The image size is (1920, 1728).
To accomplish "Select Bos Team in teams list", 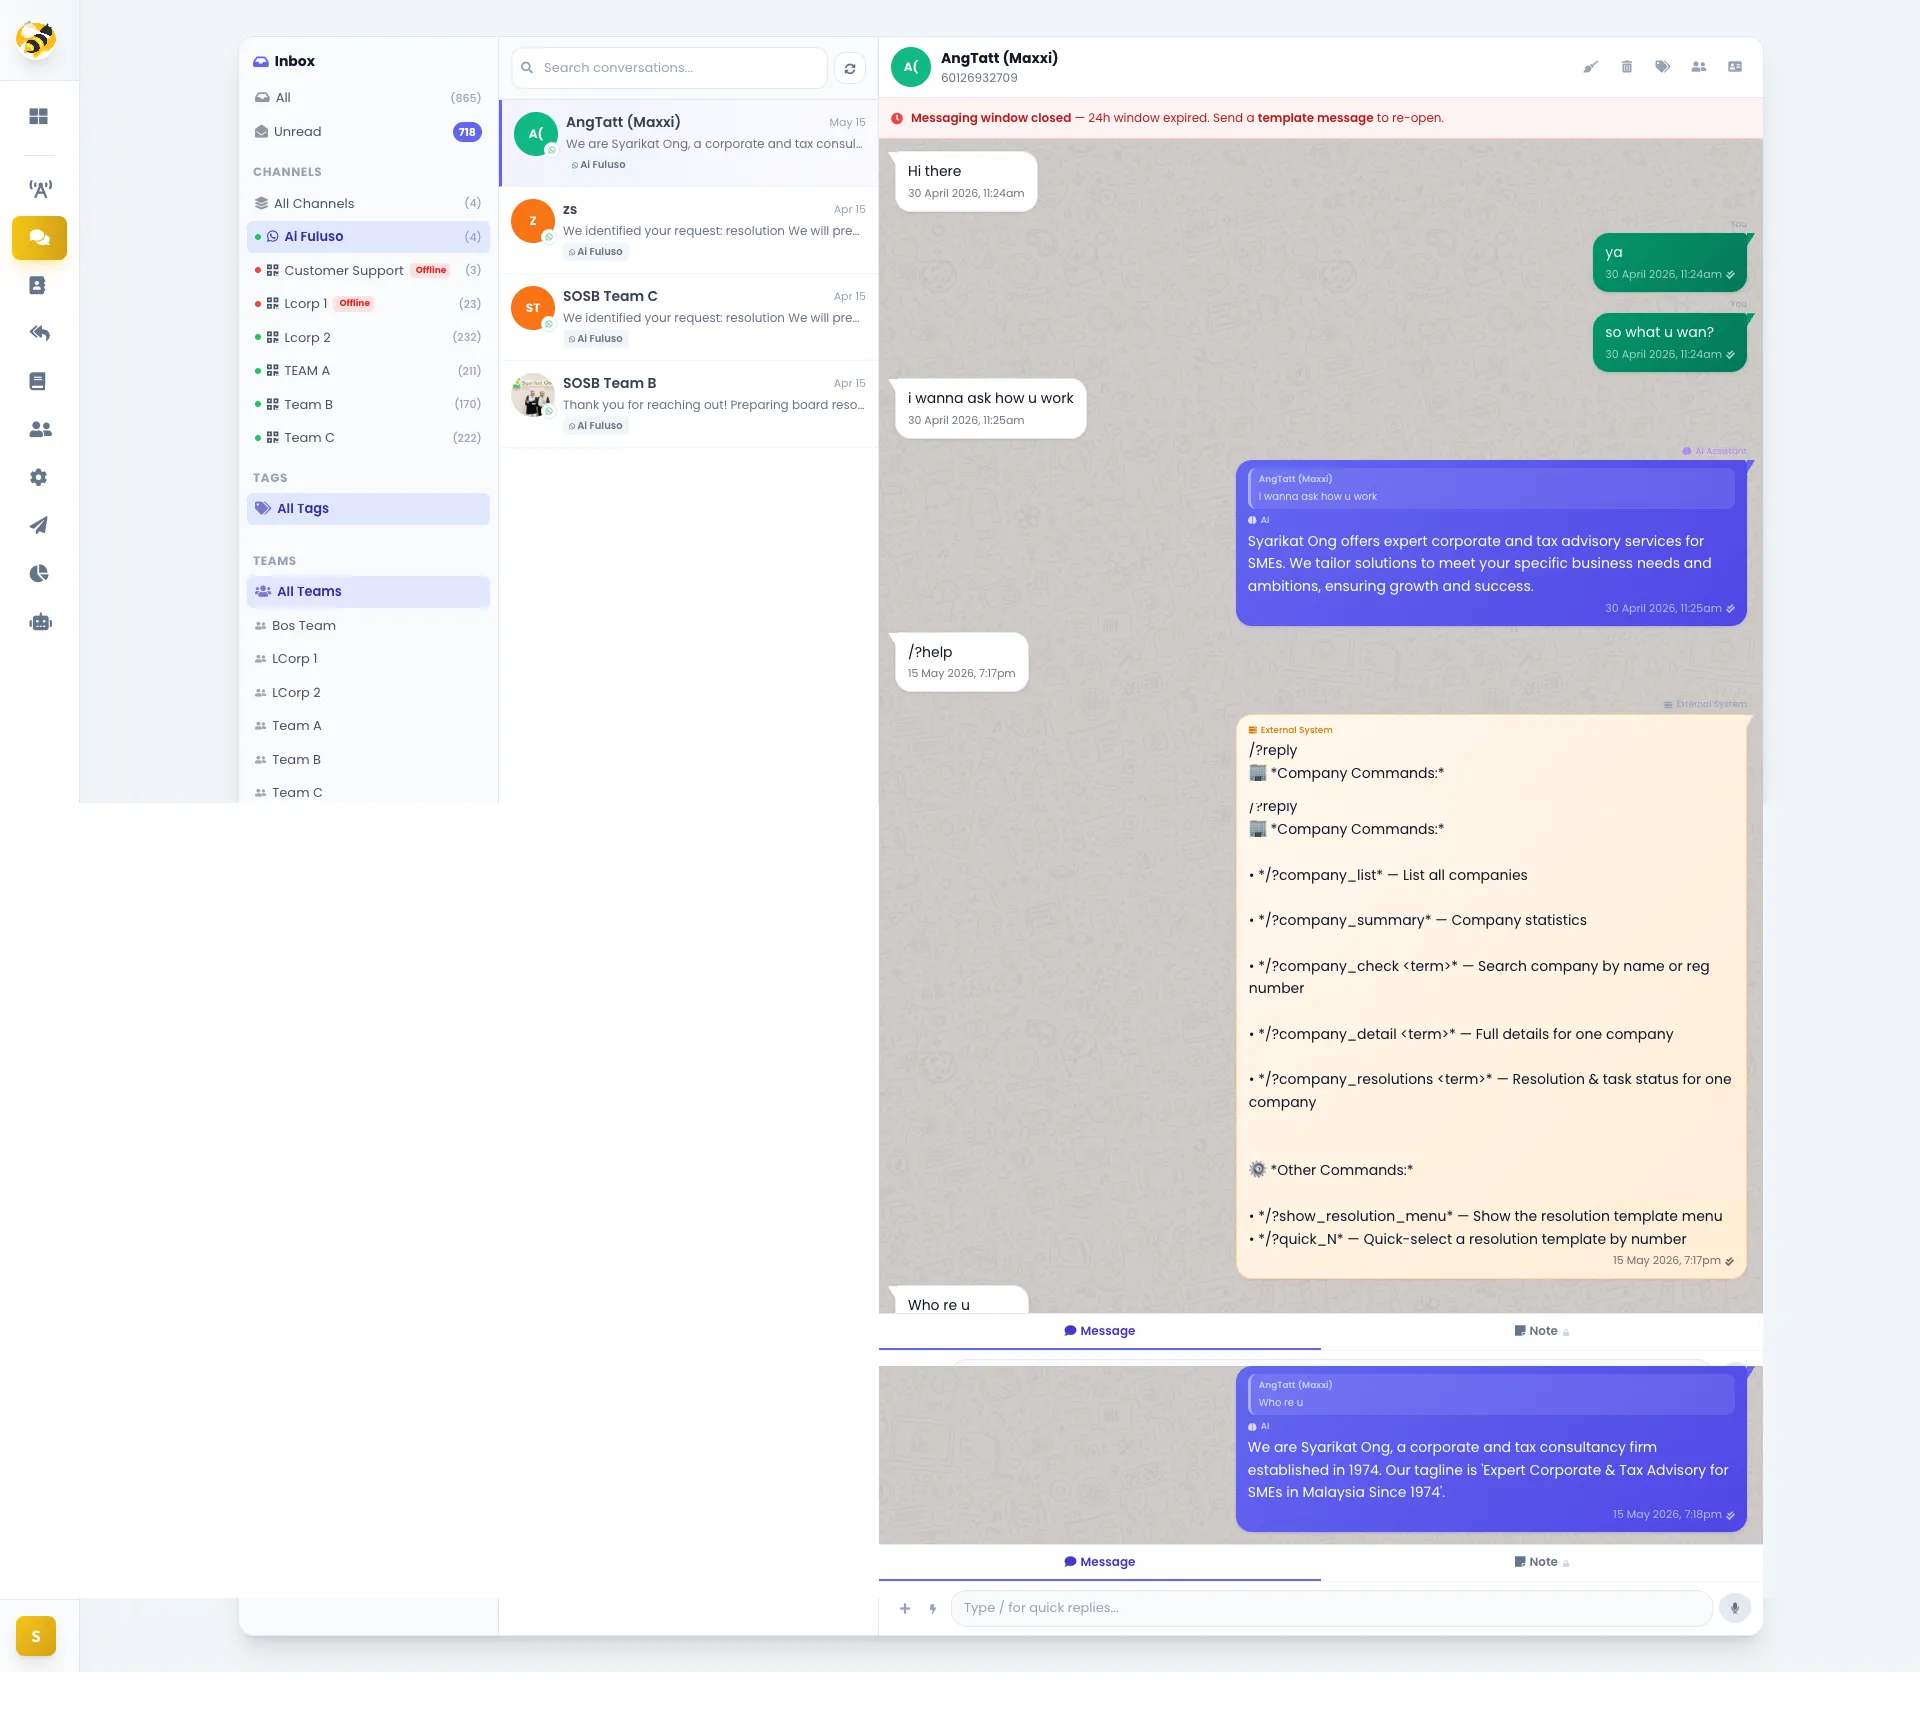I will [x=368, y=626].
